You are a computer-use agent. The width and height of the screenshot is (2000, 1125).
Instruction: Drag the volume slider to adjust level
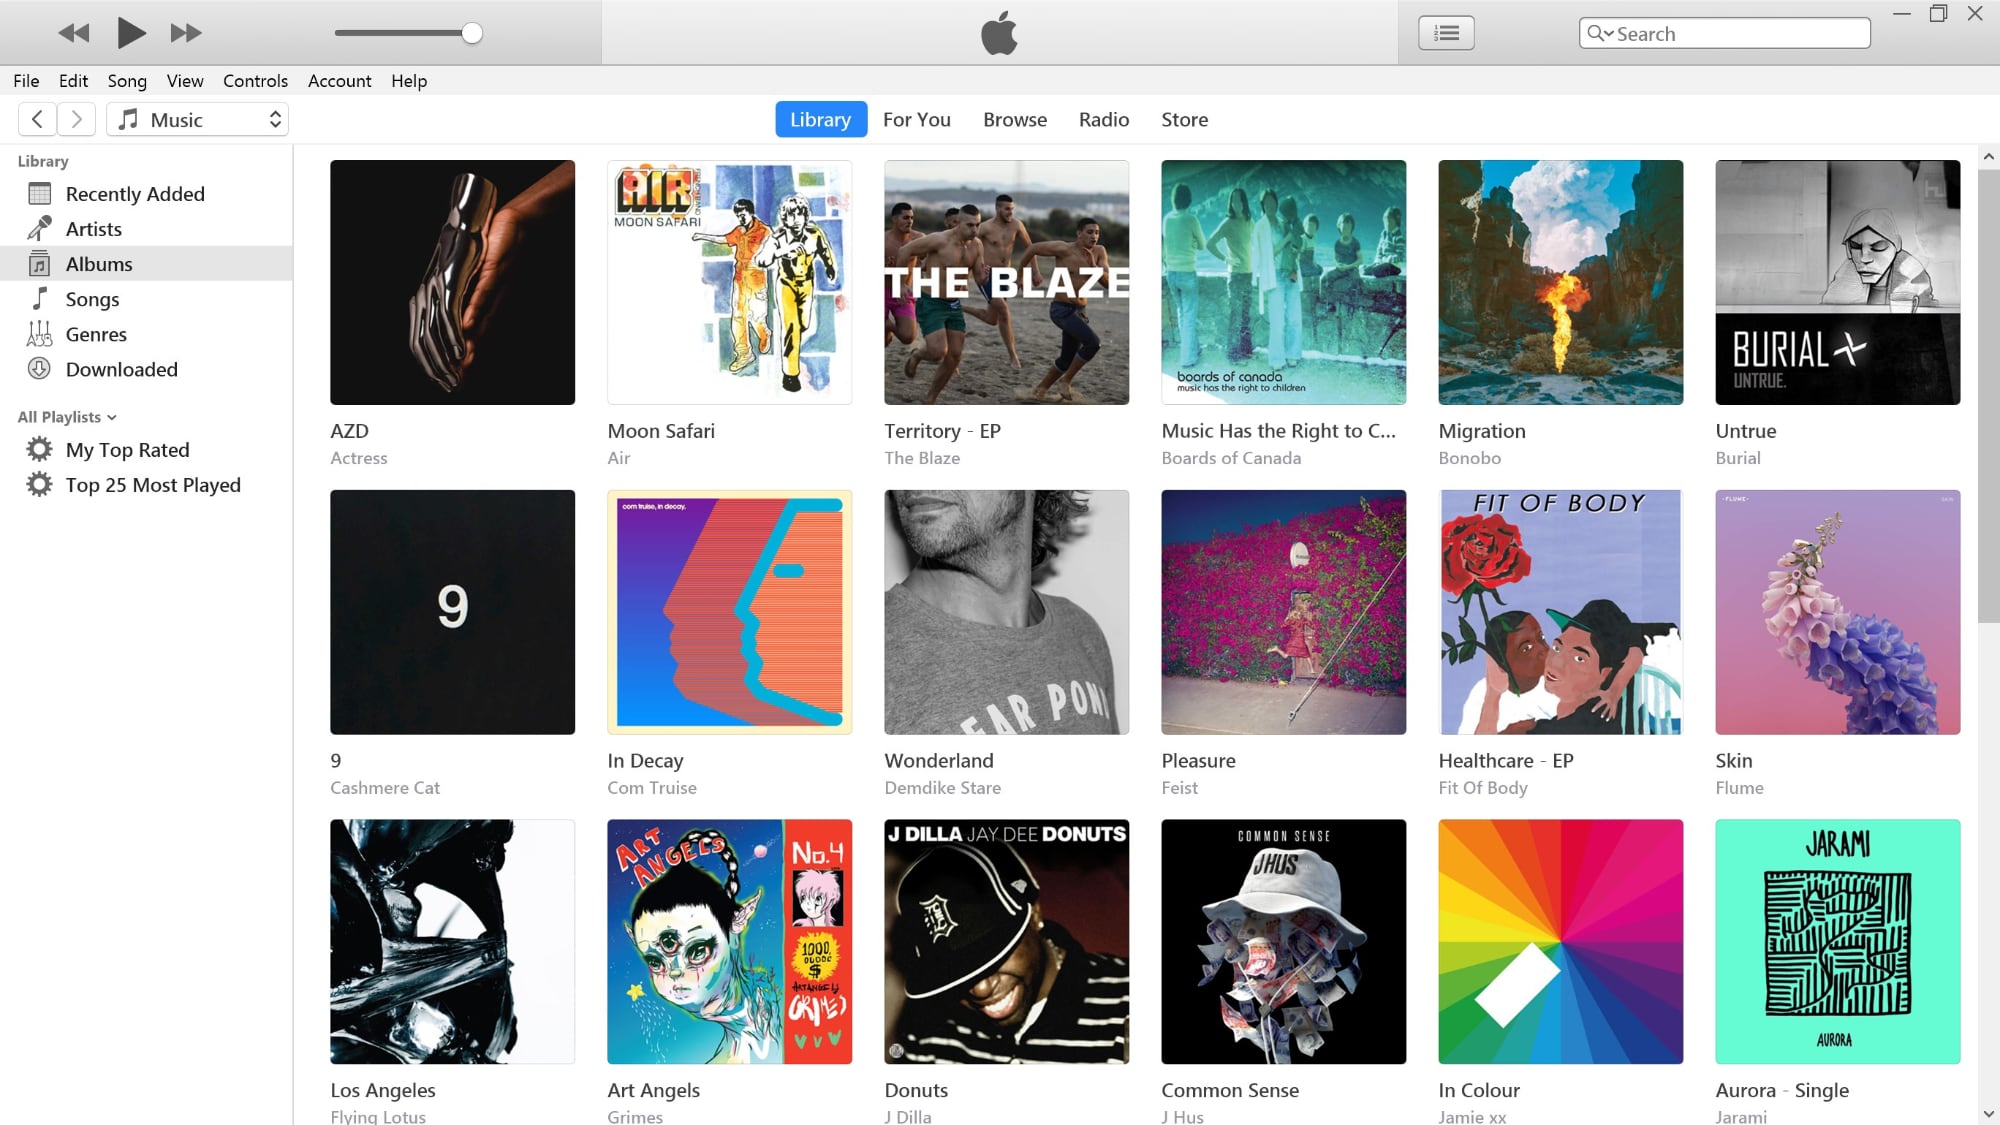coord(471,32)
